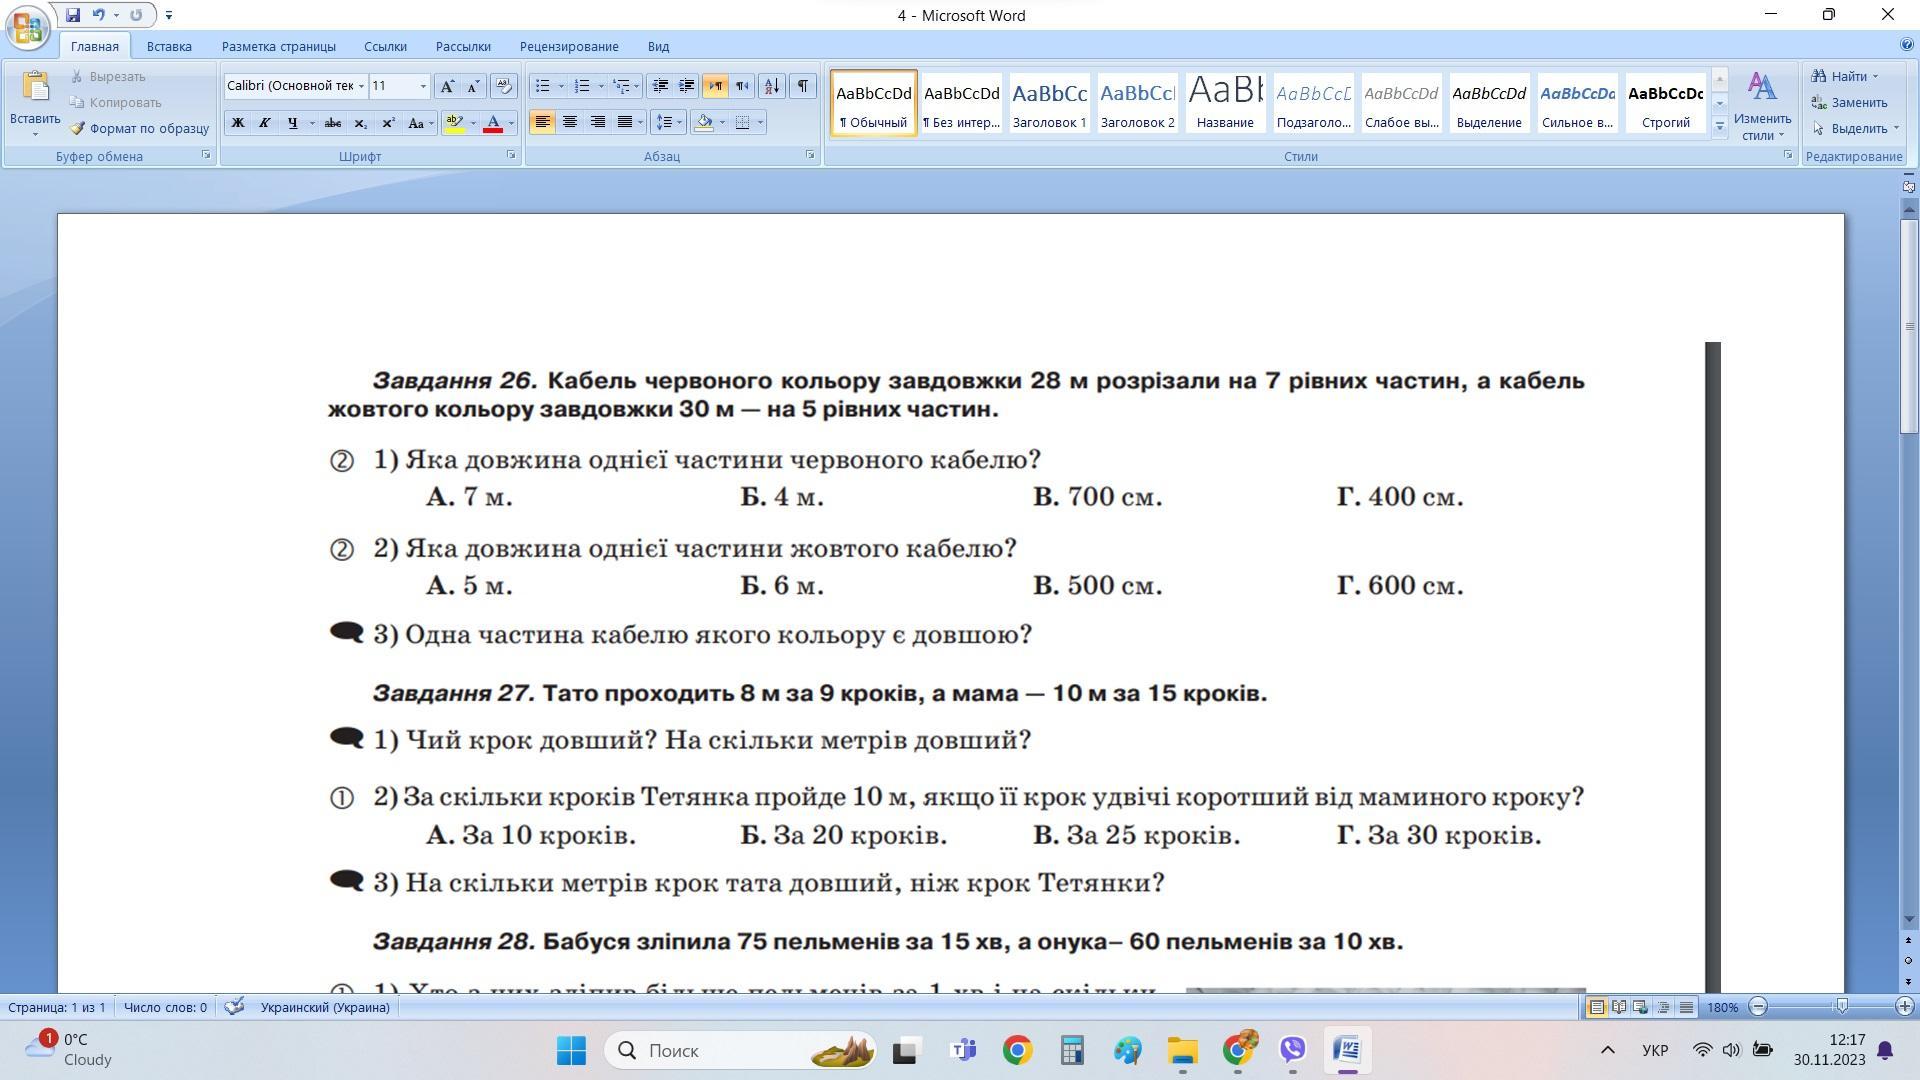Switch to Full Screen Reading view
Viewport: 1920px width, 1080px height.
pyautogui.click(x=1619, y=1007)
